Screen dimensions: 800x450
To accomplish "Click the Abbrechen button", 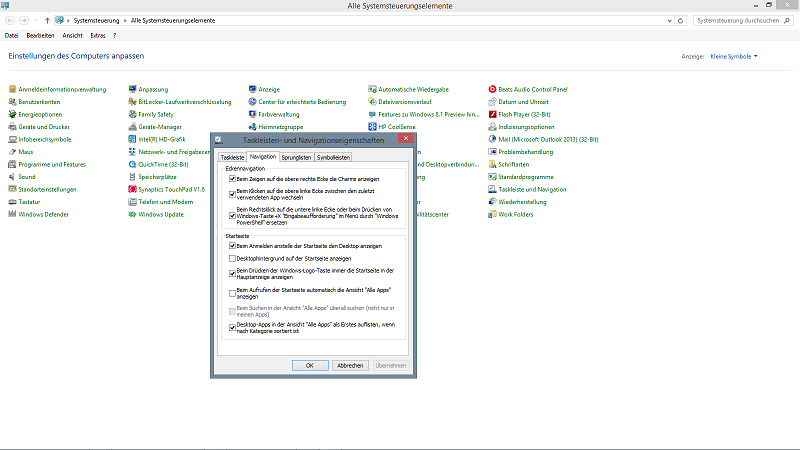I will [x=350, y=365].
